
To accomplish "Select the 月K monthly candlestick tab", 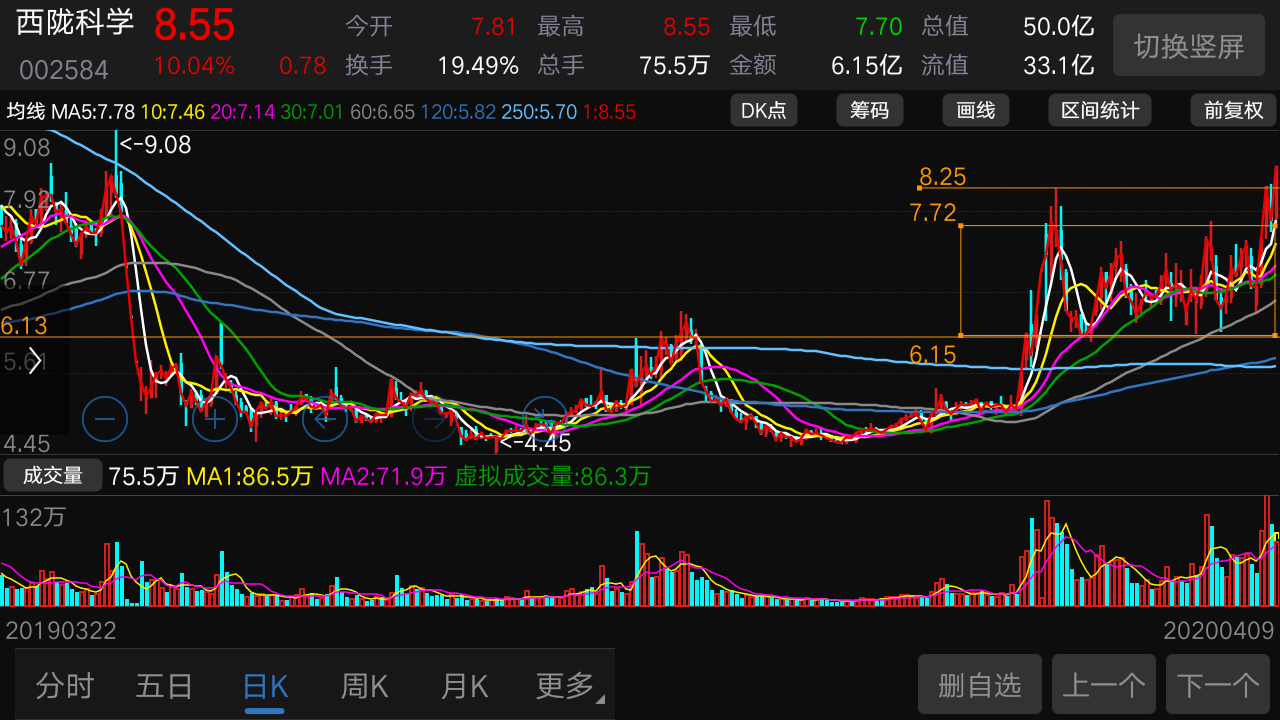I will click(x=465, y=686).
